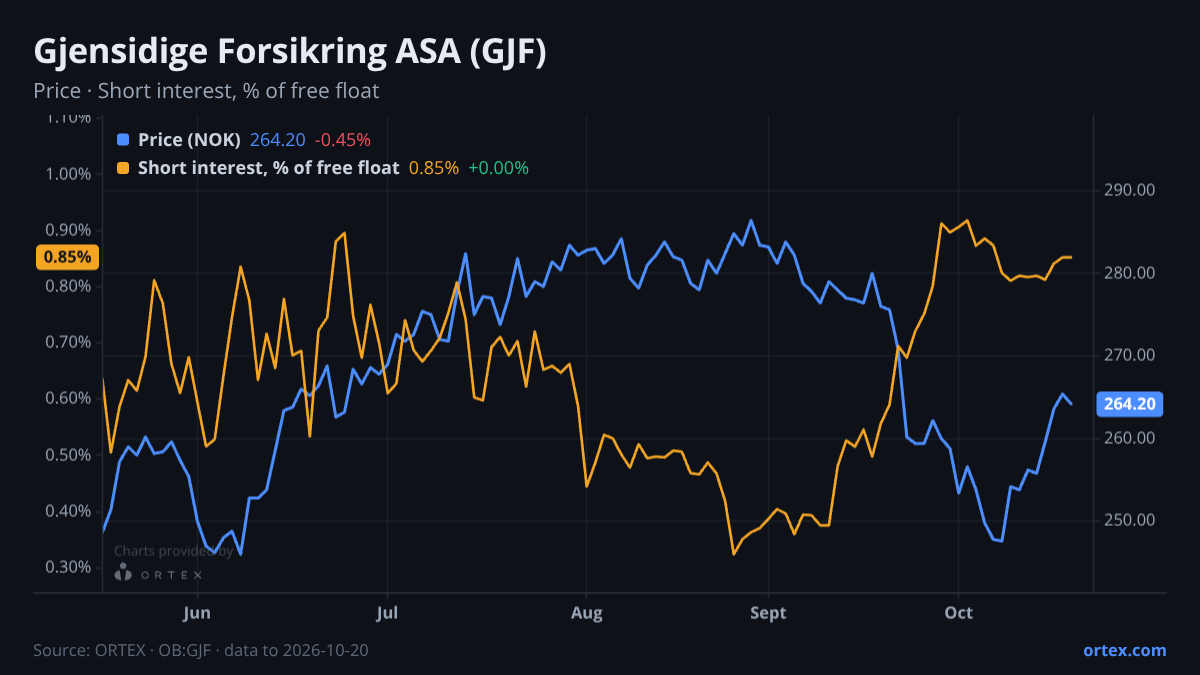
Task: Click the 0.40% left axis label
Action: [x=69, y=511]
